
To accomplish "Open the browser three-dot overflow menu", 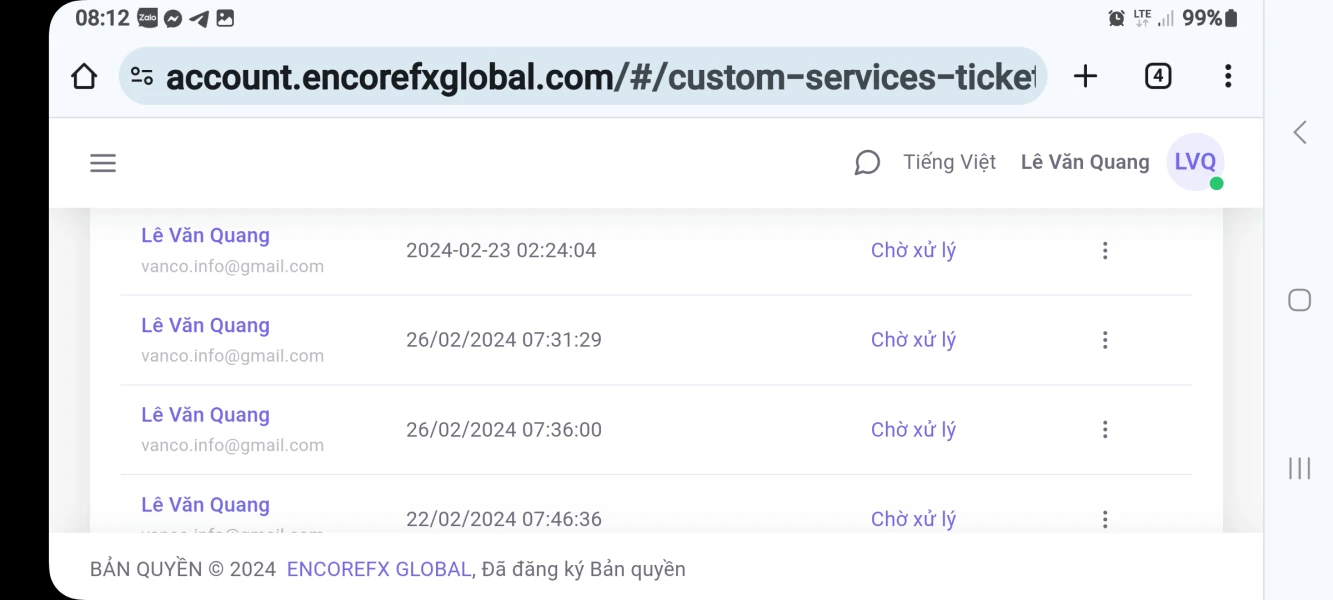I will pyautogui.click(x=1228, y=76).
